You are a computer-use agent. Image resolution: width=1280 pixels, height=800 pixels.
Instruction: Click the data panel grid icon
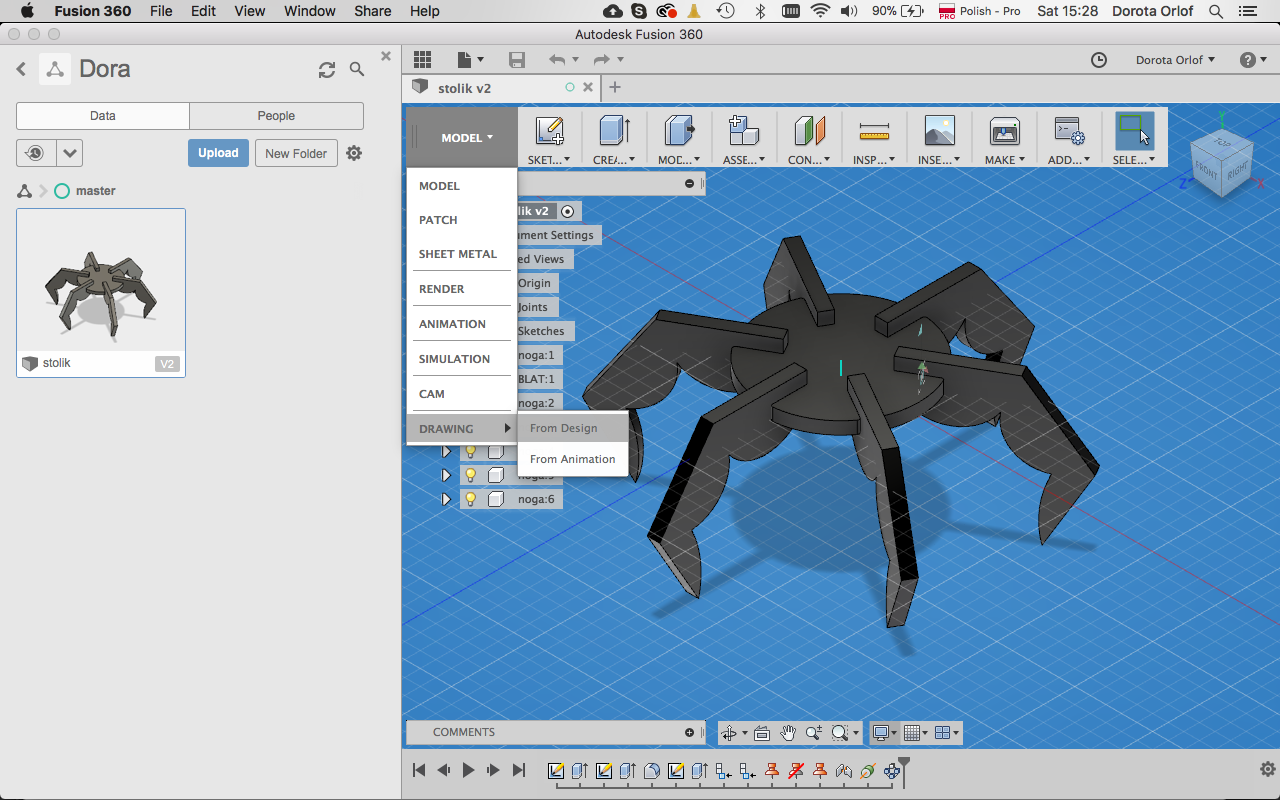[422, 60]
